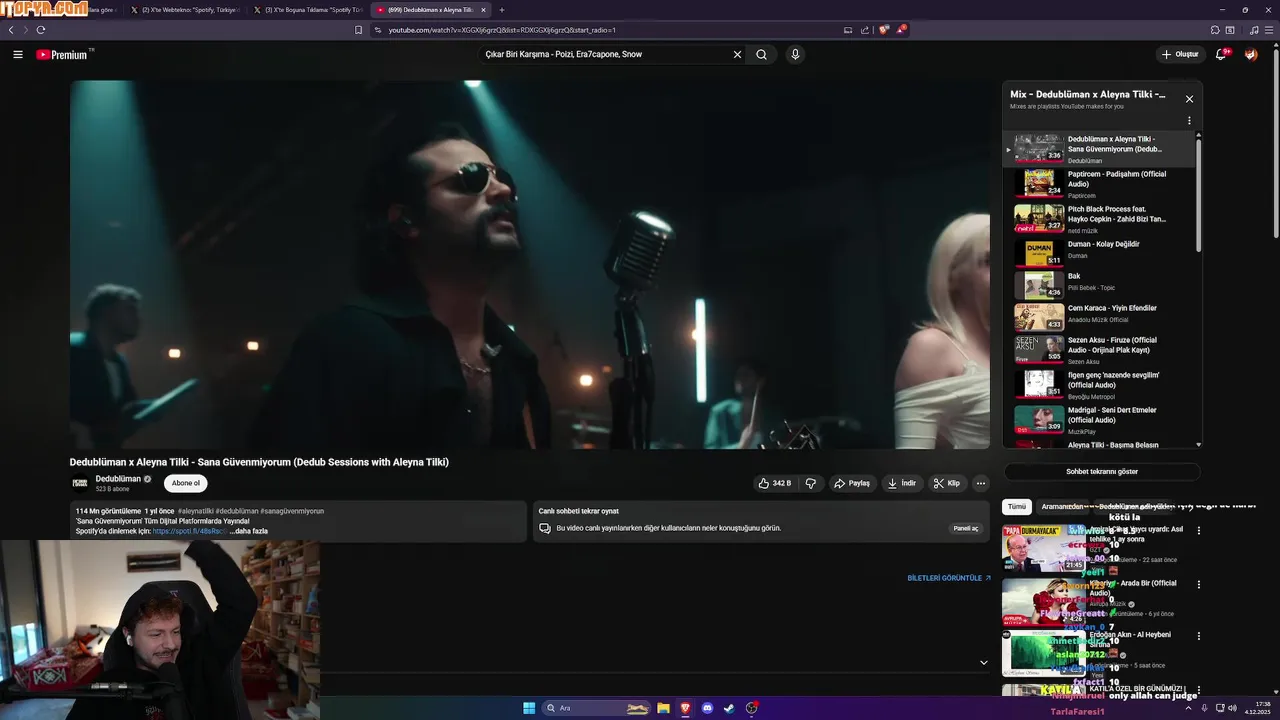
Task: Go back with the browser arrow
Action: tap(11, 30)
